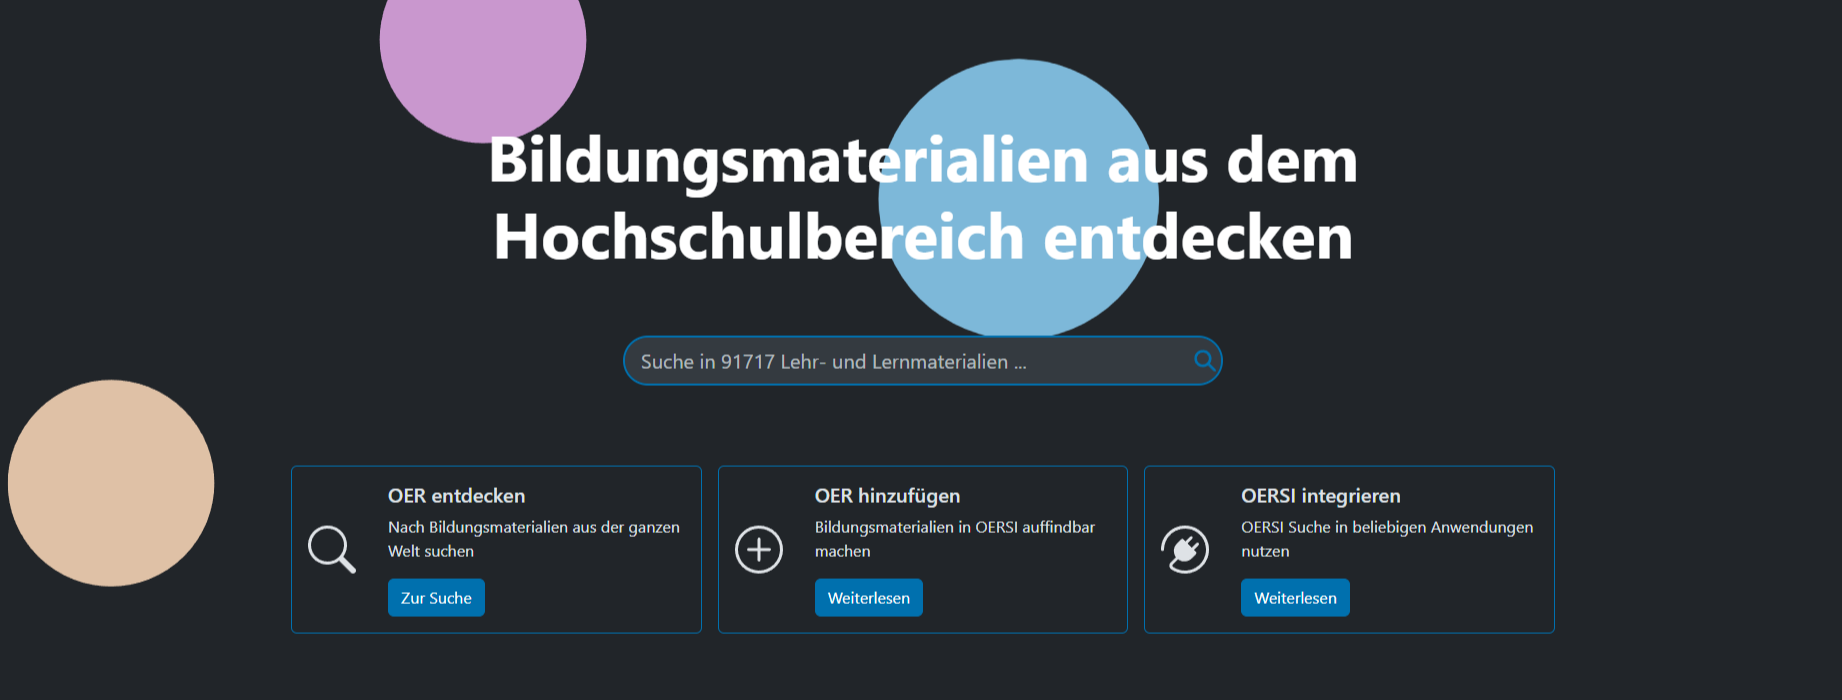1842x700 pixels.
Task: Click text 'OERSI Suche in beliebigen Anwendungen nutzen'
Action: 1386,539
